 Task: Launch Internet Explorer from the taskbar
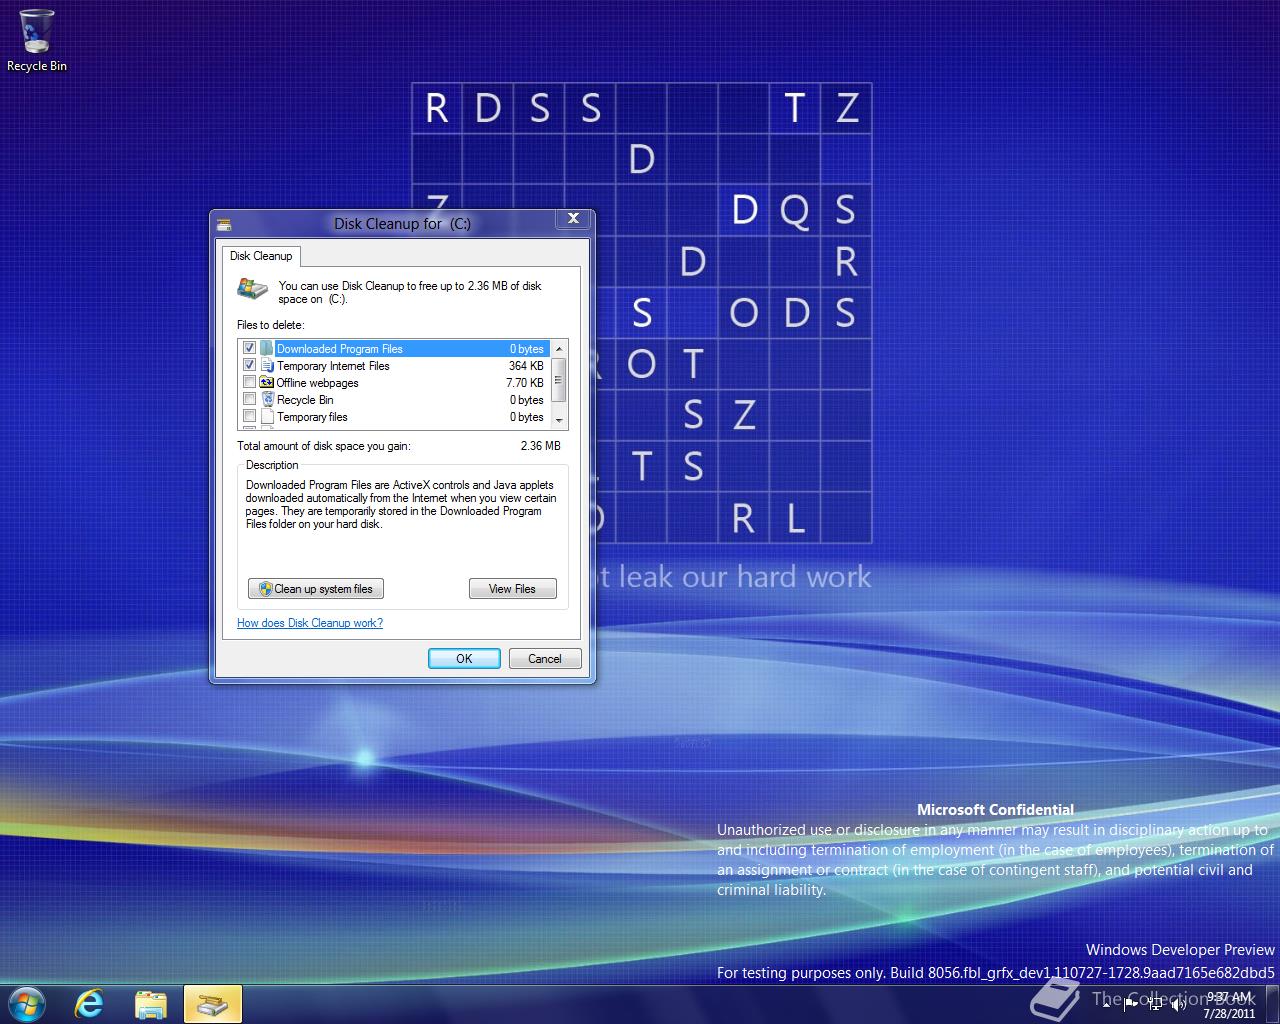[x=90, y=1004]
